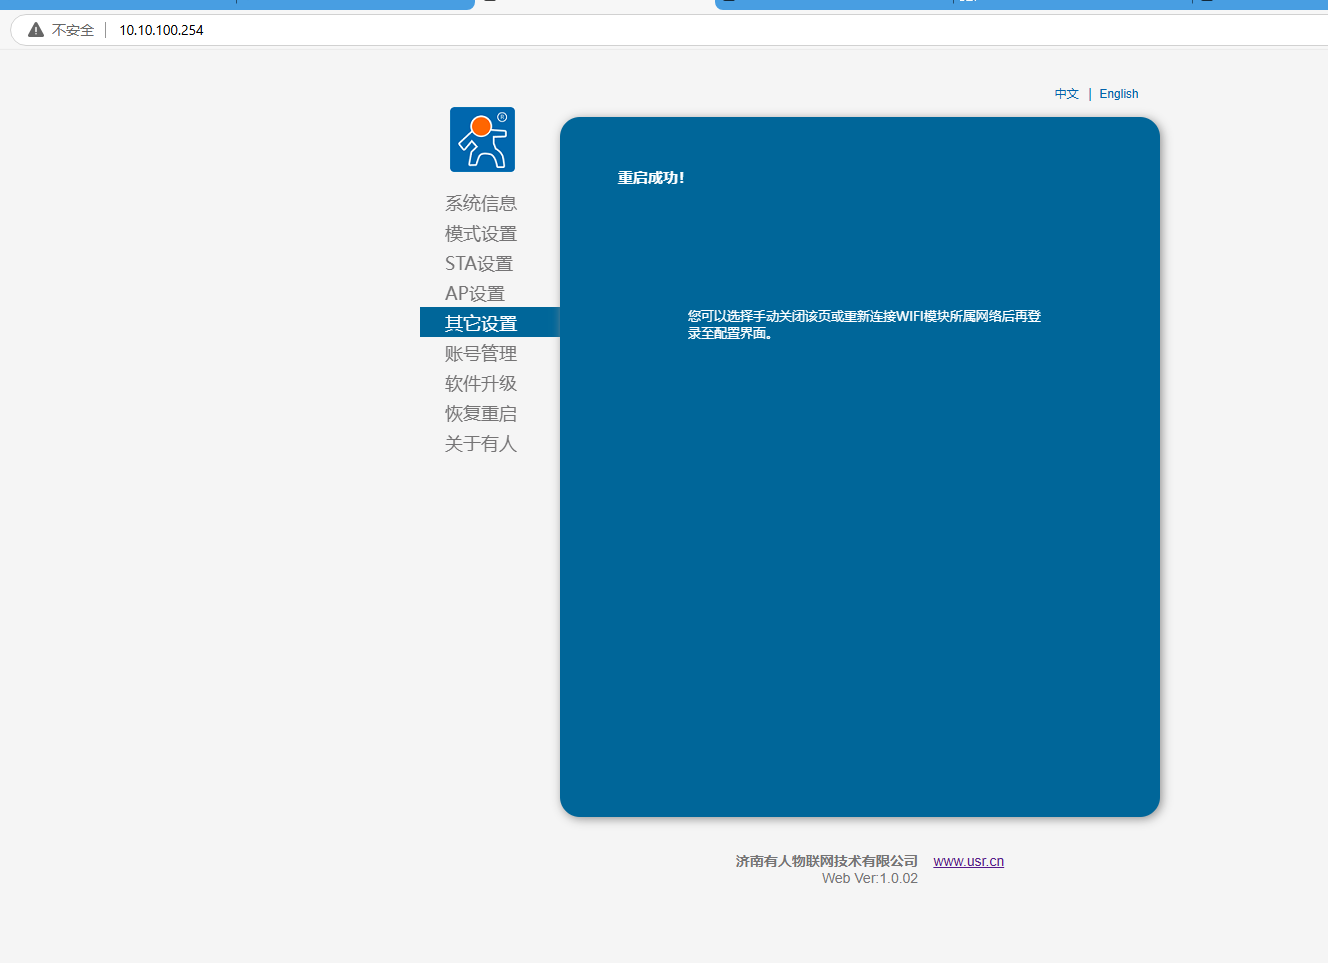The image size is (1328, 963).
Task: Click the 济南有人物联网技术有限公司 footer text
Action: (x=826, y=861)
